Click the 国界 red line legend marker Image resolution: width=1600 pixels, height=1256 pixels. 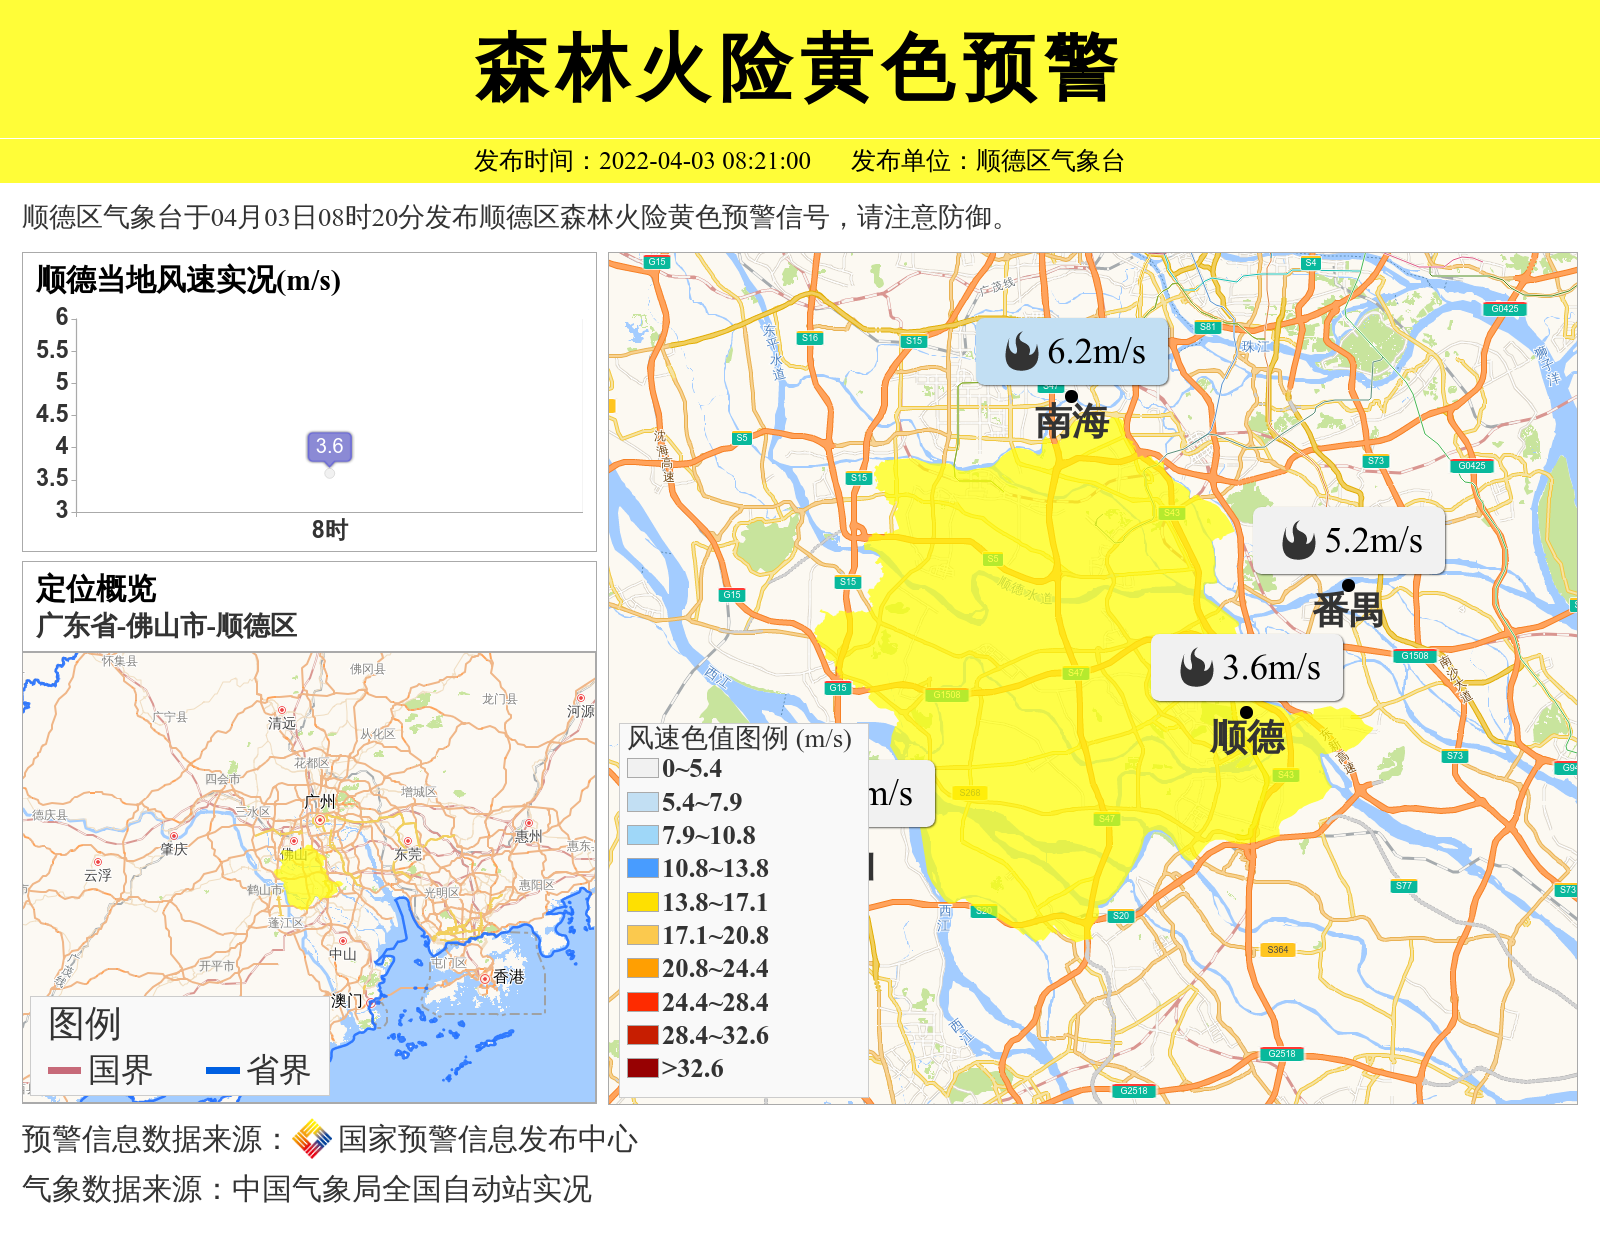click(x=64, y=1070)
